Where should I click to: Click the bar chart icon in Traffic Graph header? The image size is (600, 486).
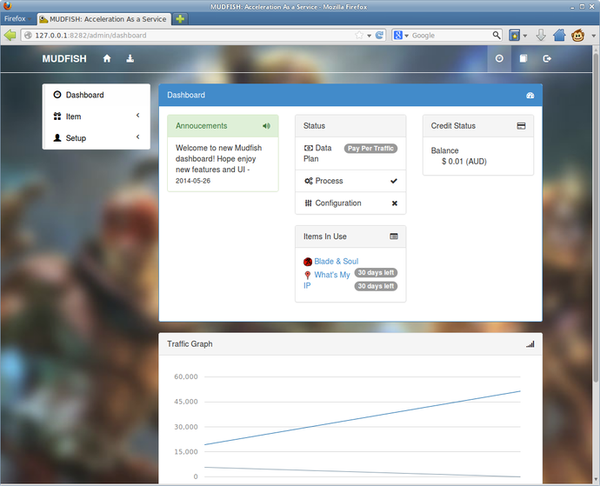530,344
